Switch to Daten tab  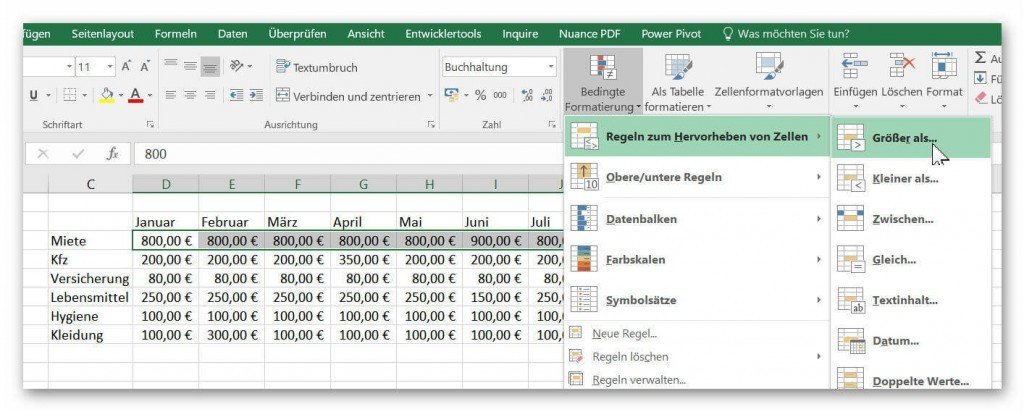coord(232,34)
